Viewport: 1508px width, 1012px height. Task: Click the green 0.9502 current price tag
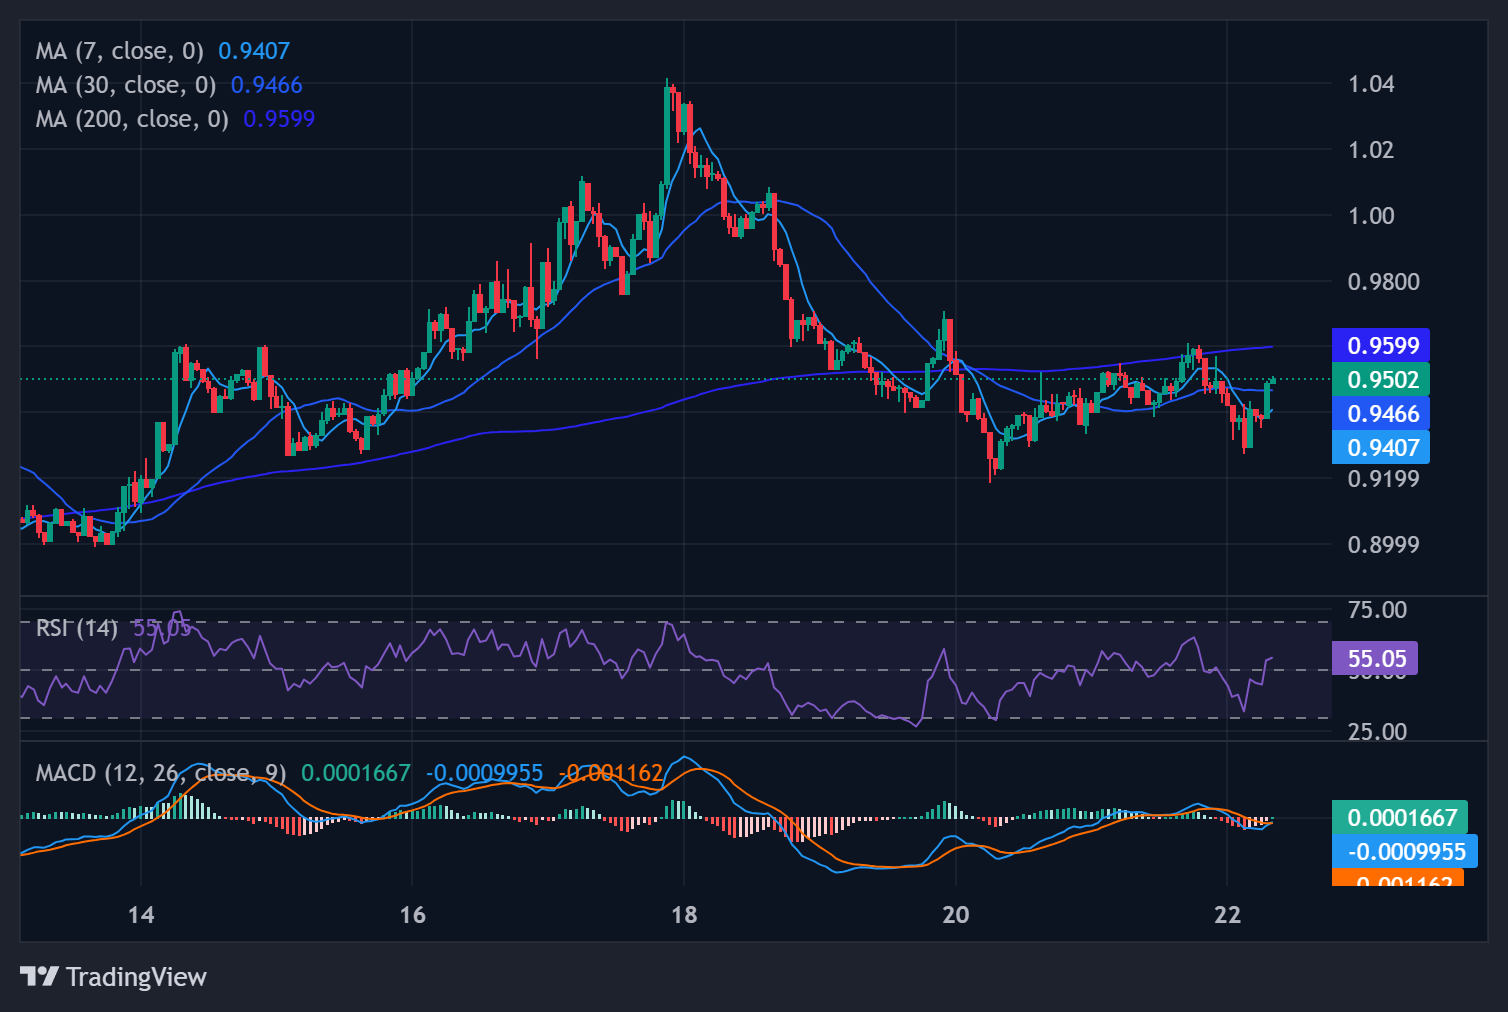[x=1382, y=380]
